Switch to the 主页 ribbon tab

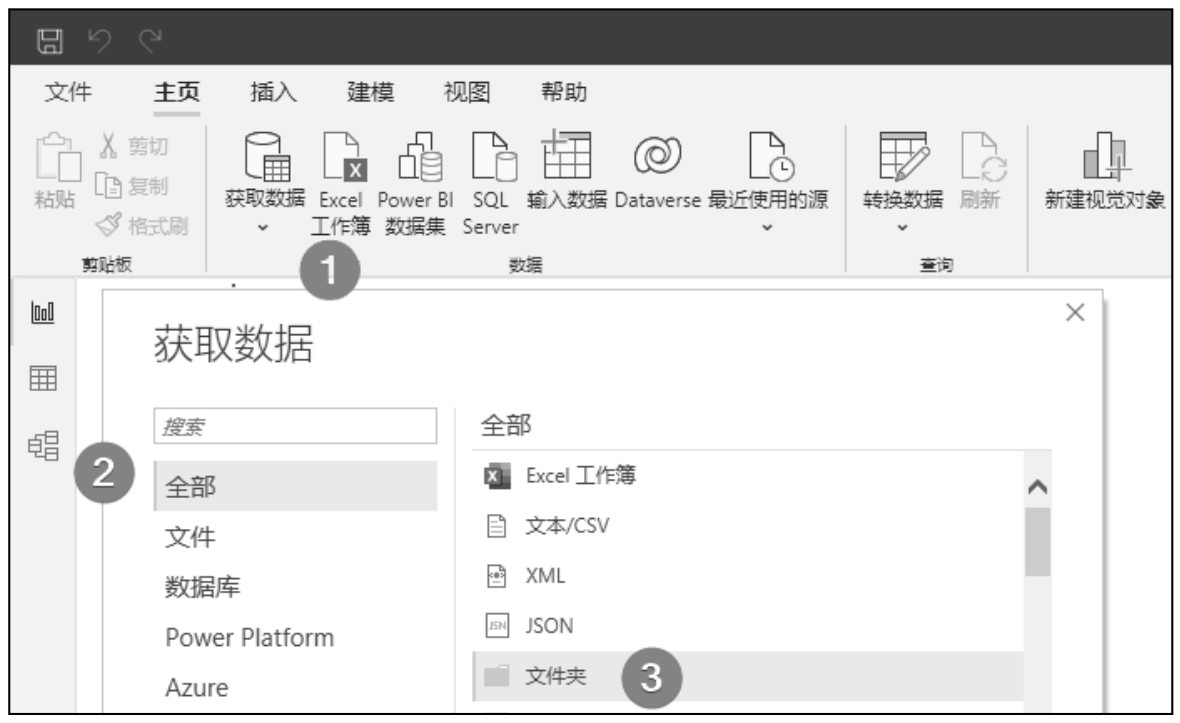click(177, 92)
